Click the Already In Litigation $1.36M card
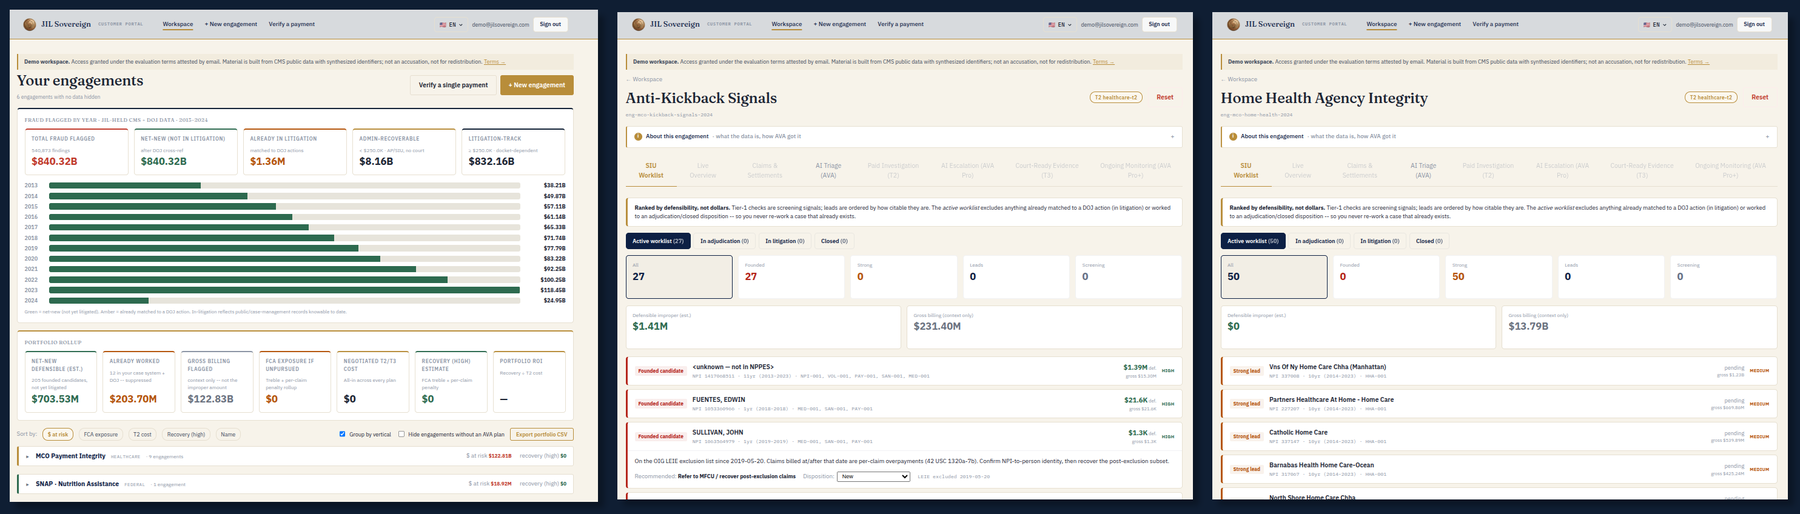This screenshot has height=514, width=1800. [296, 151]
